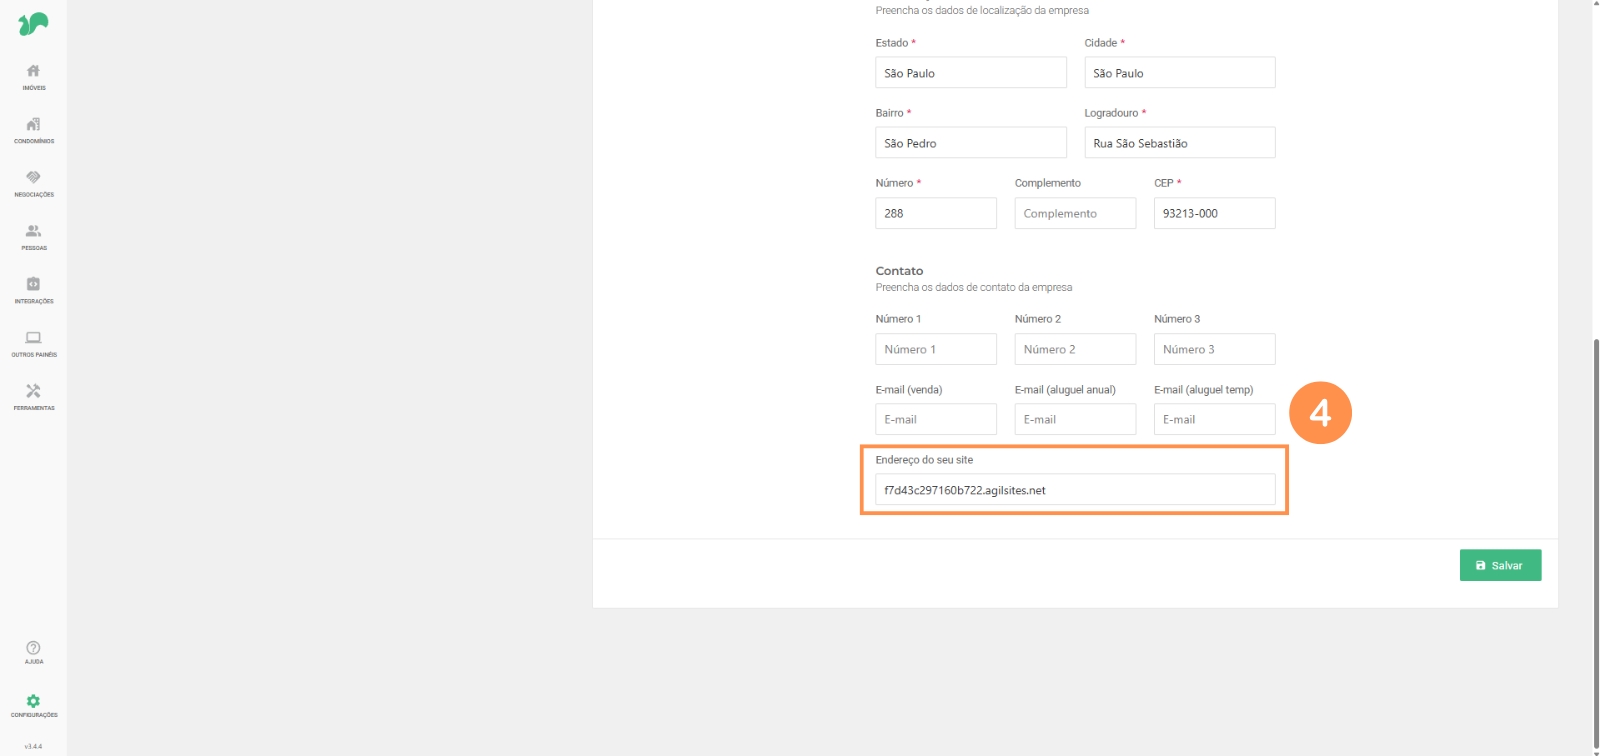Click the Complemento text field
The image size is (1600, 756).
coord(1075,213)
